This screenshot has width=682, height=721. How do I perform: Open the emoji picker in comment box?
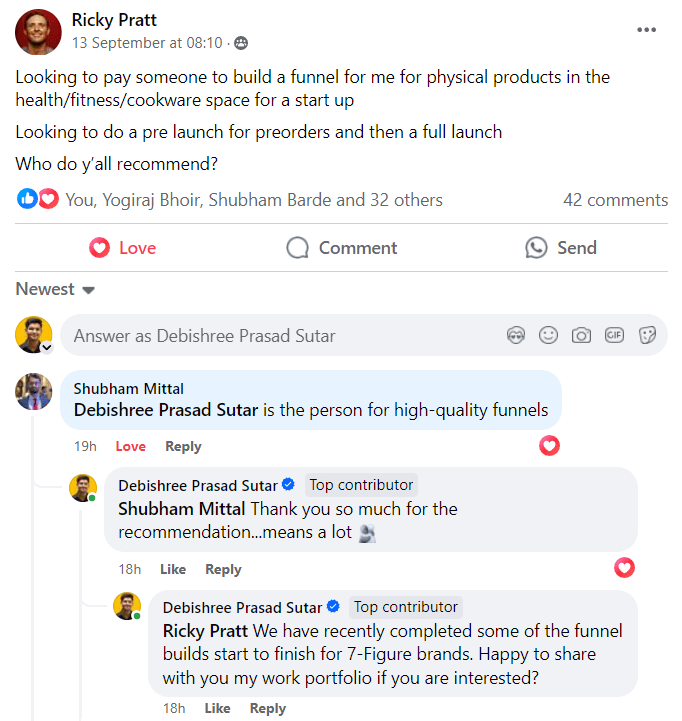click(548, 336)
